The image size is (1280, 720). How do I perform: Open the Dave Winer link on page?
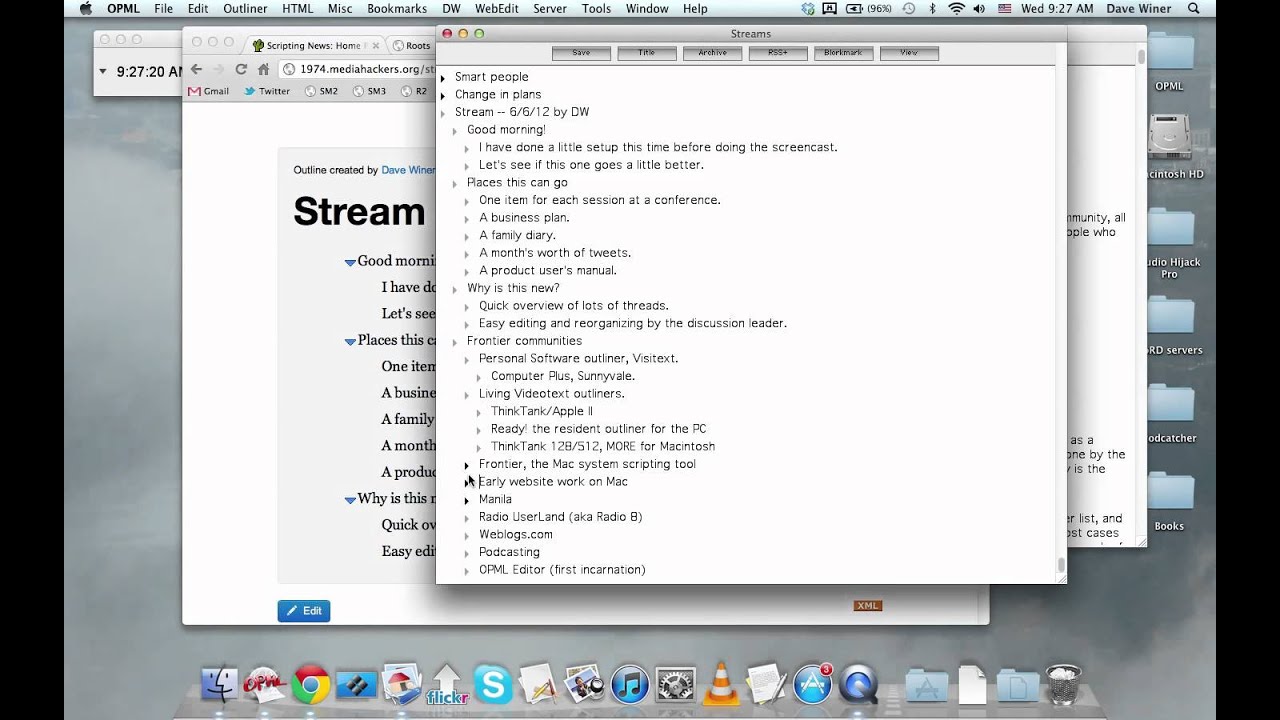(x=408, y=170)
